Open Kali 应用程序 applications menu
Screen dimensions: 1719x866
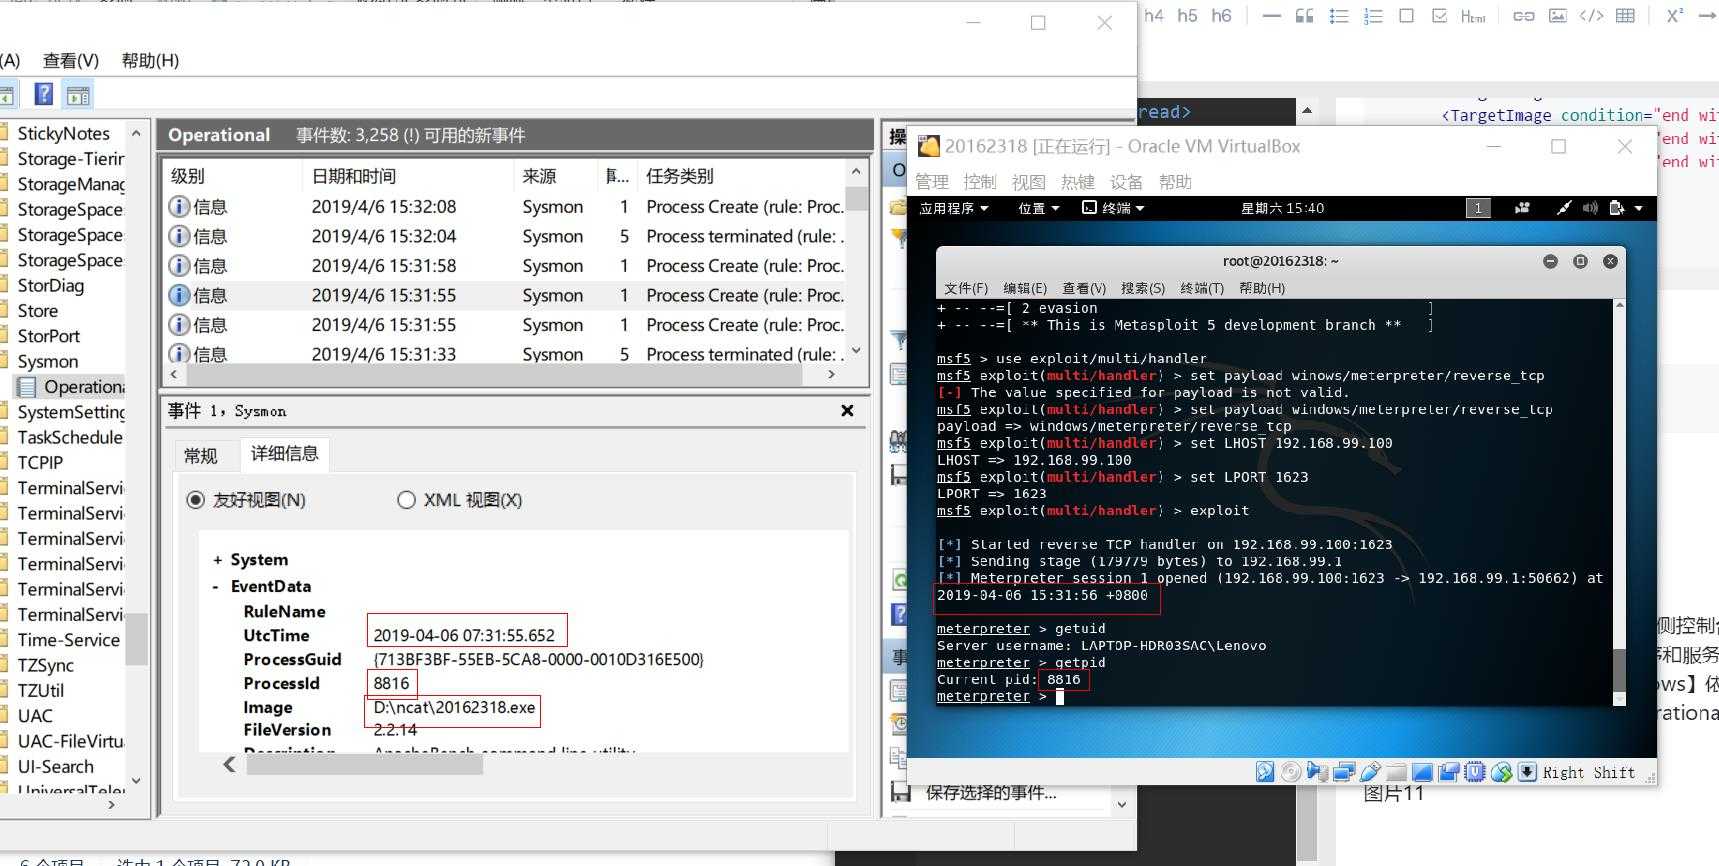click(x=953, y=208)
